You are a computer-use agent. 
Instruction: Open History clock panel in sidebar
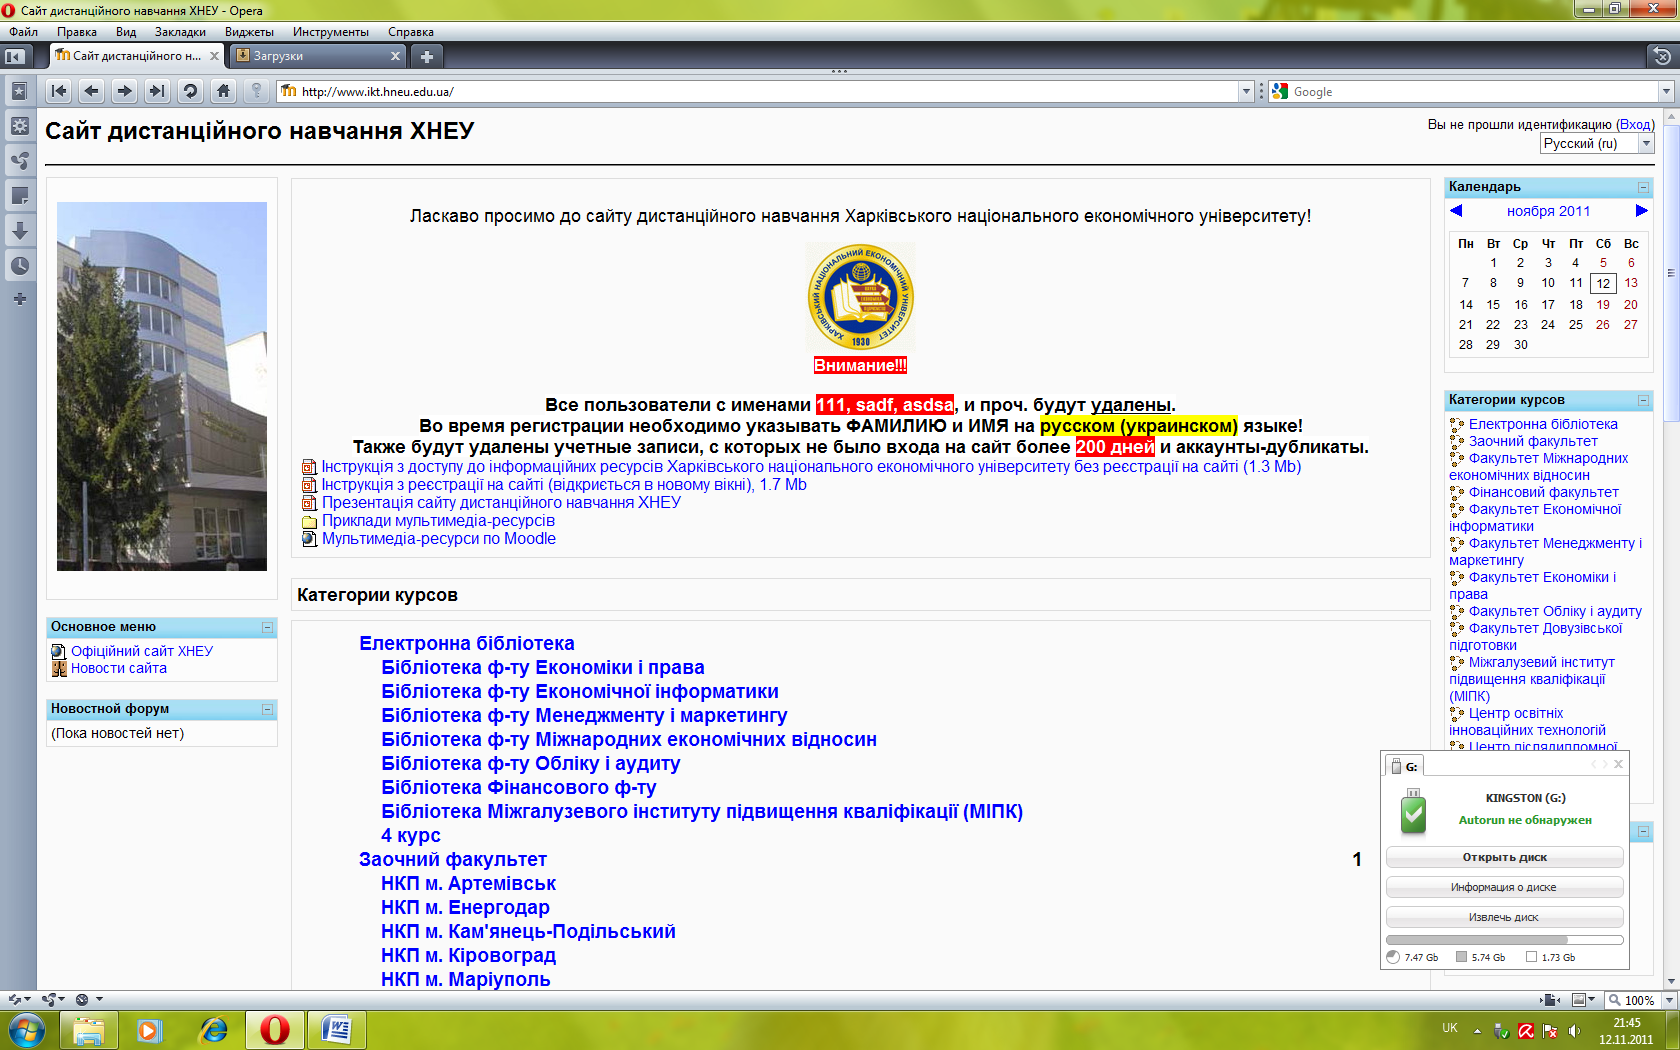click(x=19, y=266)
